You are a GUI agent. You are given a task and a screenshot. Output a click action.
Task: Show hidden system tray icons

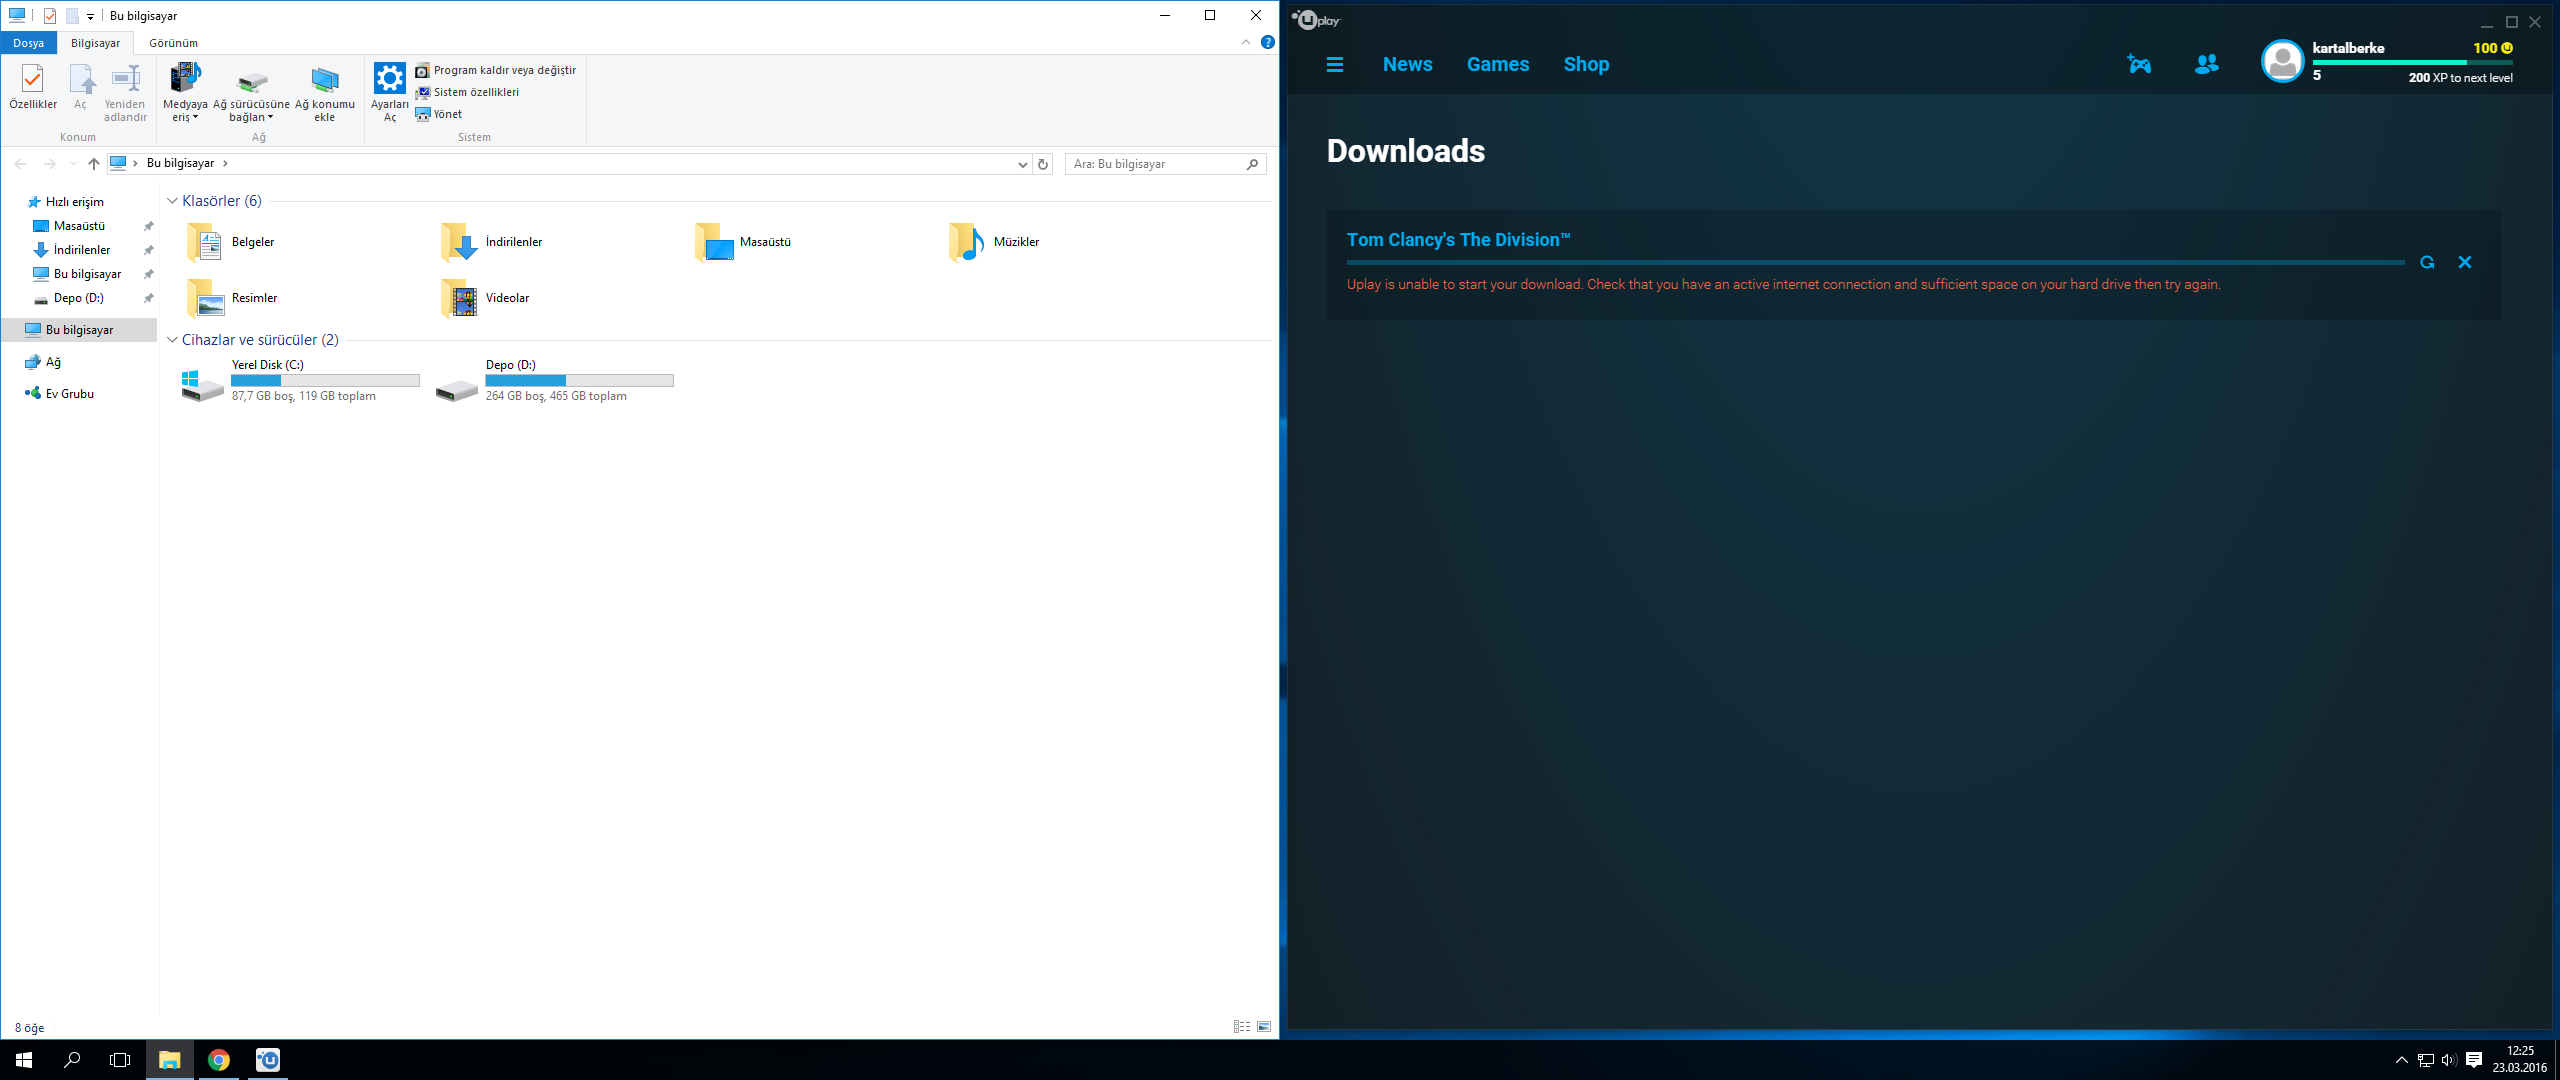pyautogui.click(x=2401, y=1060)
